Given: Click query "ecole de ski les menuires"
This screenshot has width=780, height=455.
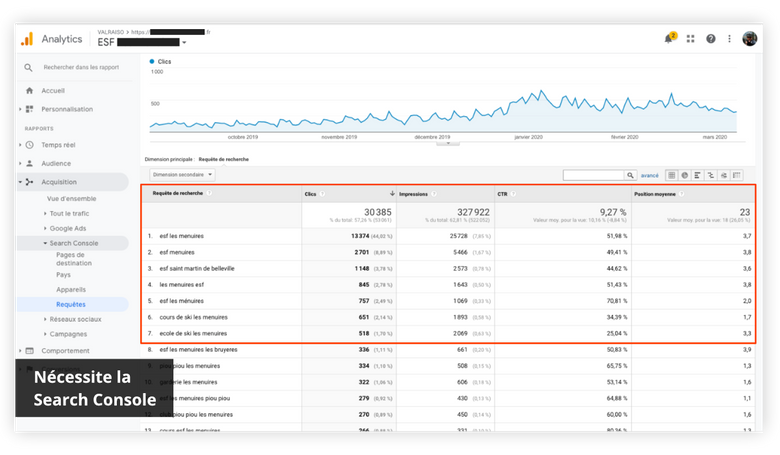Looking at the screenshot, I should (x=193, y=333).
